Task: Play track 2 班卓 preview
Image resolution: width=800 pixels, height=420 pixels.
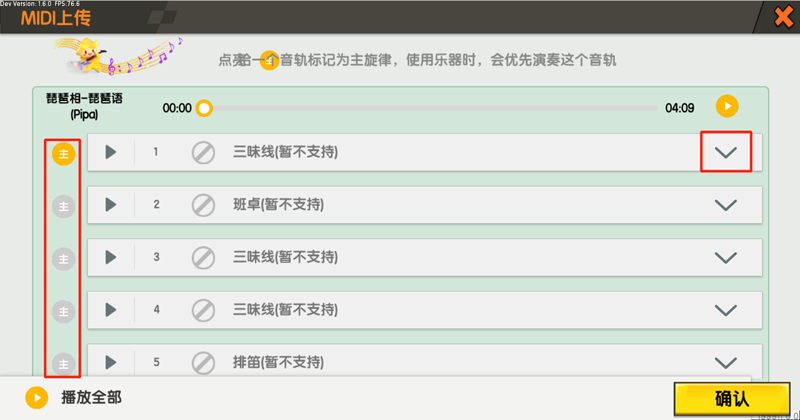Action: point(111,205)
